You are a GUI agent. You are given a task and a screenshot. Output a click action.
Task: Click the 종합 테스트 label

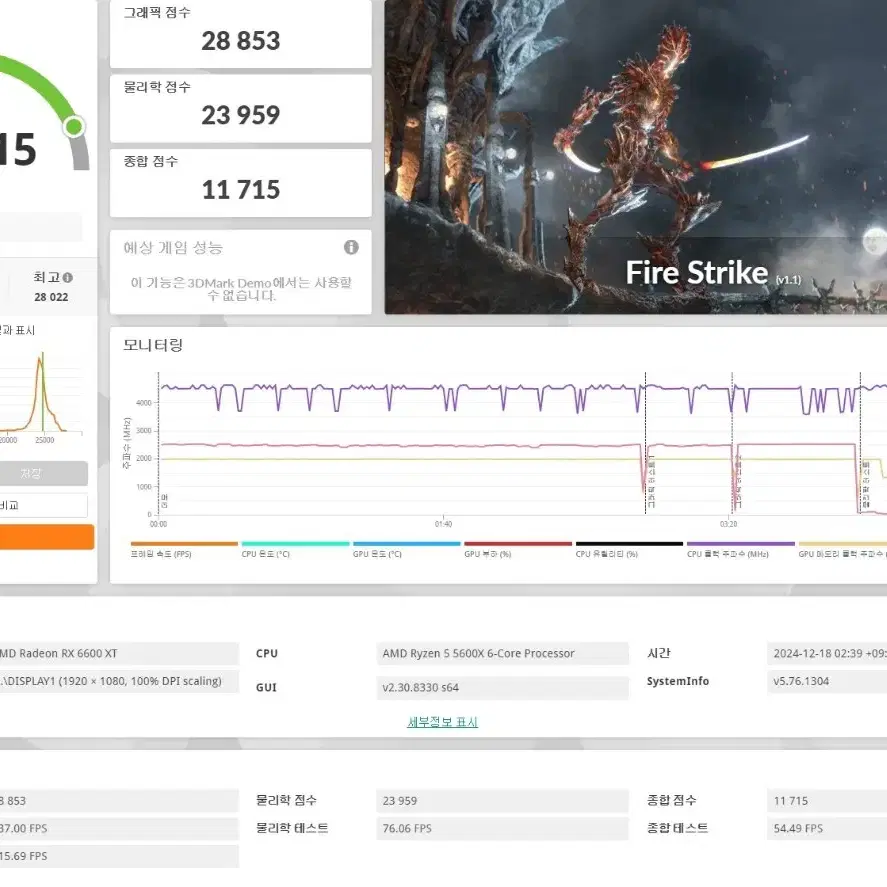[677, 828]
